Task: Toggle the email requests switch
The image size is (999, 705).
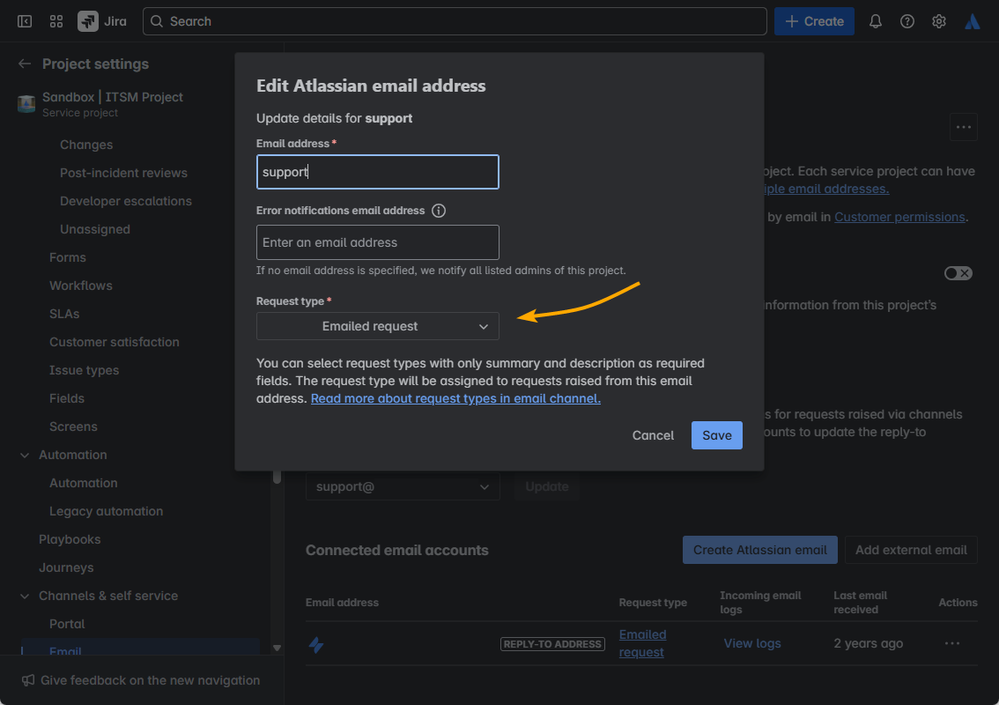Action: click(x=957, y=273)
